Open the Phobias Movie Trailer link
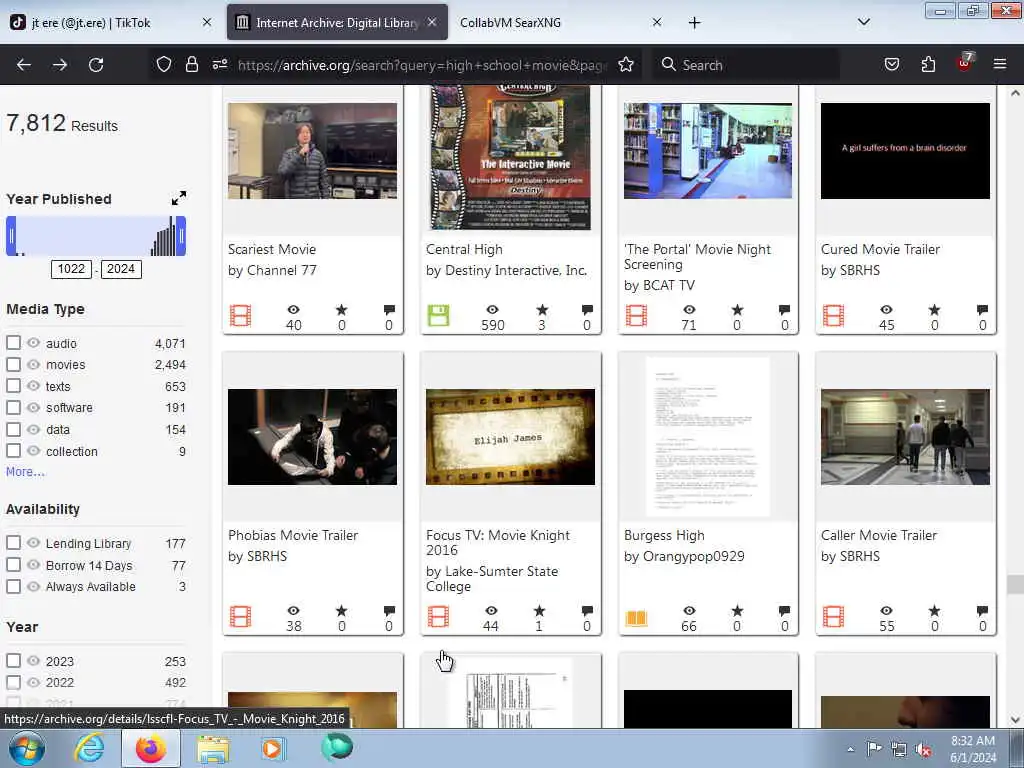Screen dimensions: 1024x768 [x=293, y=536]
